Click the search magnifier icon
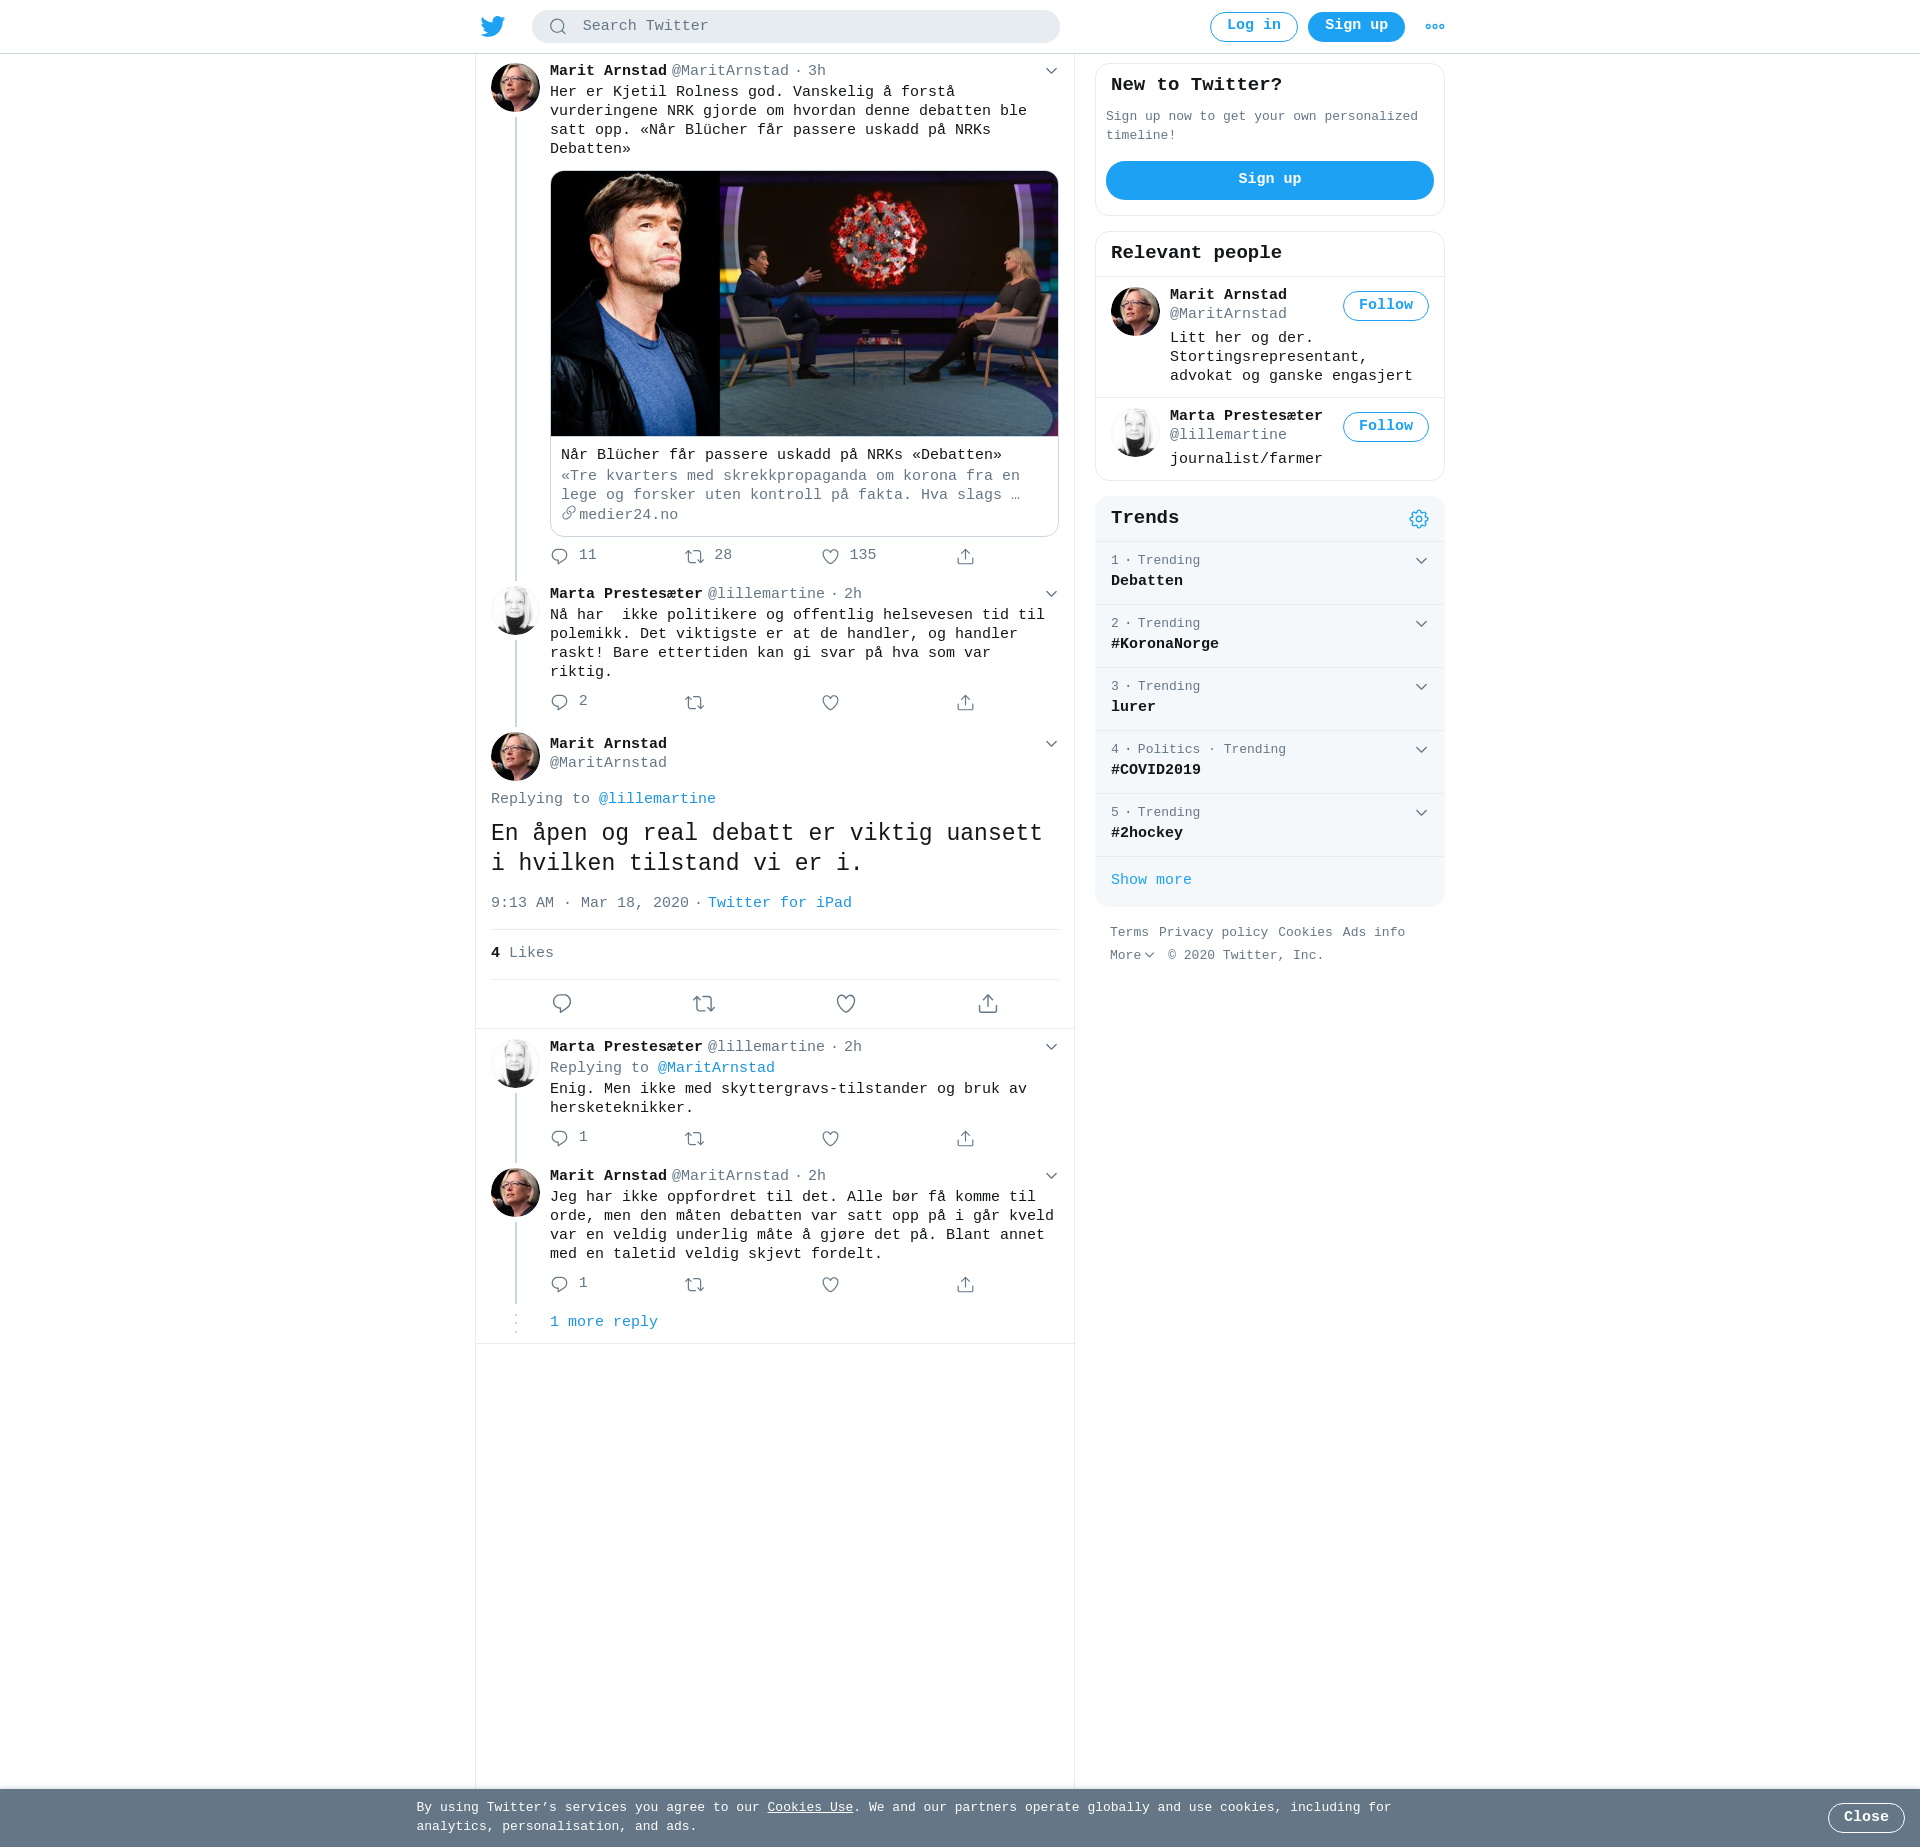1920x1847 pixels. pyautogui.click(x=558, y=27)
